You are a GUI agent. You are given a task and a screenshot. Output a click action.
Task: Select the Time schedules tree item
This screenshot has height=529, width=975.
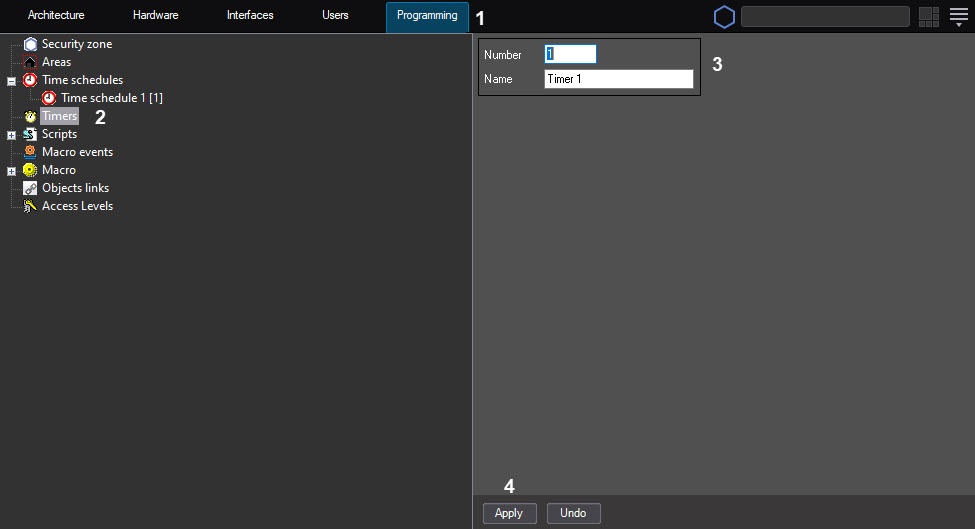point(83,80)
